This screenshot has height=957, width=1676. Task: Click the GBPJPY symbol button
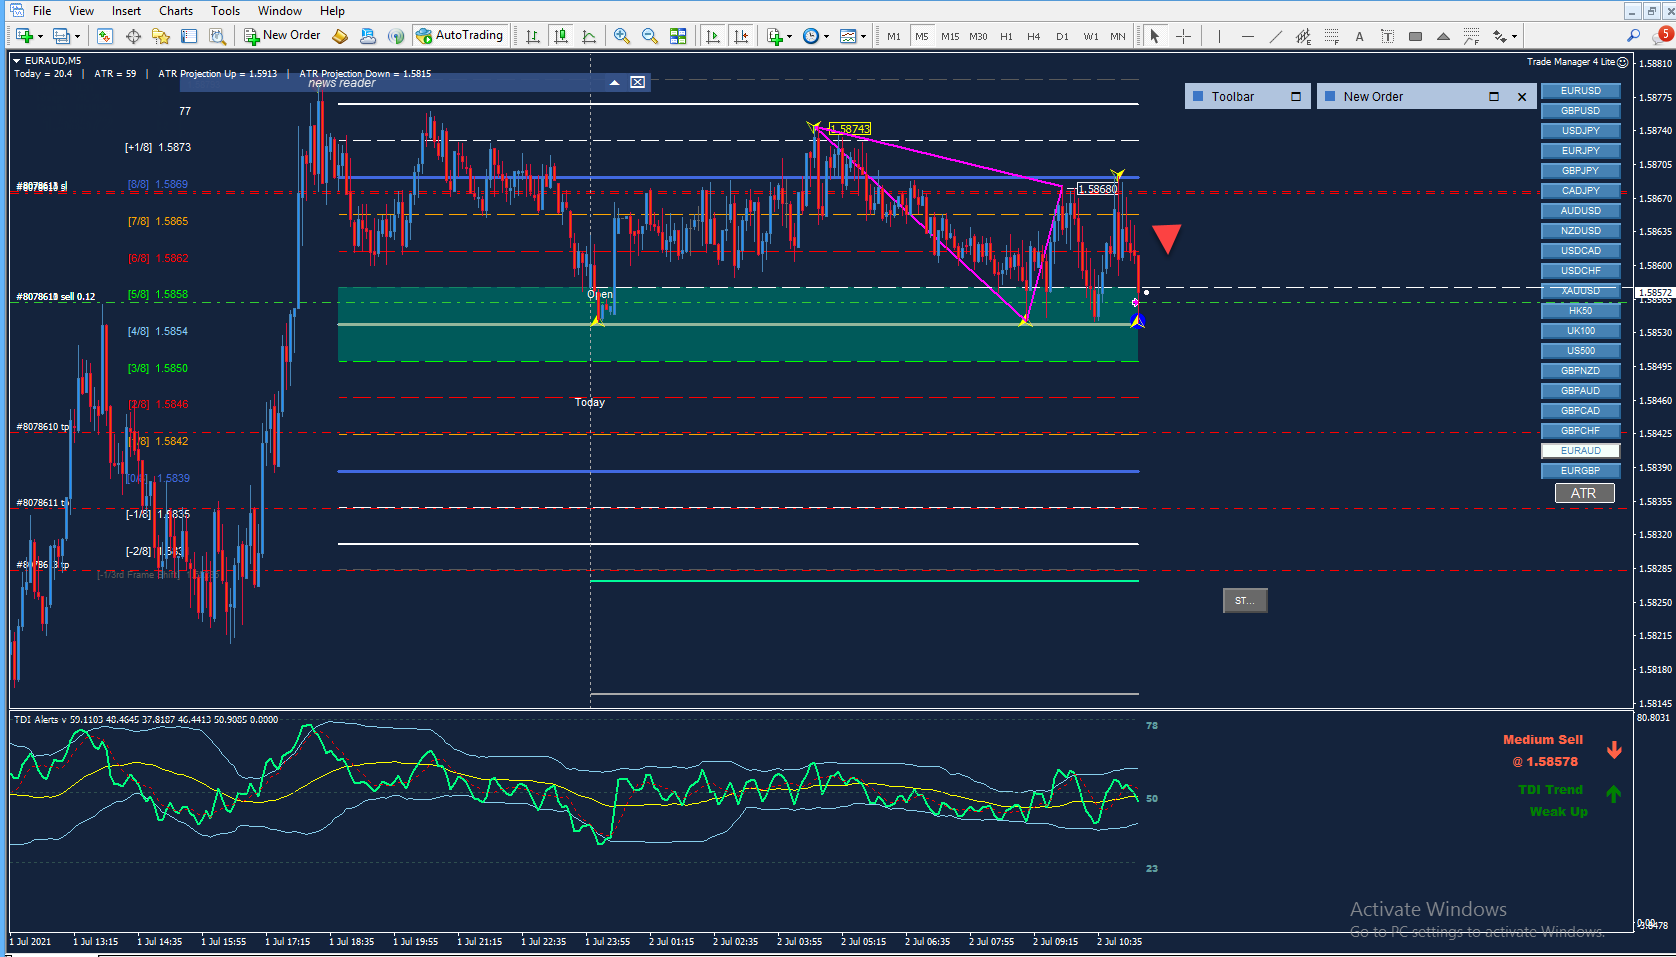pyautogui.click(x=1580, y=171)
